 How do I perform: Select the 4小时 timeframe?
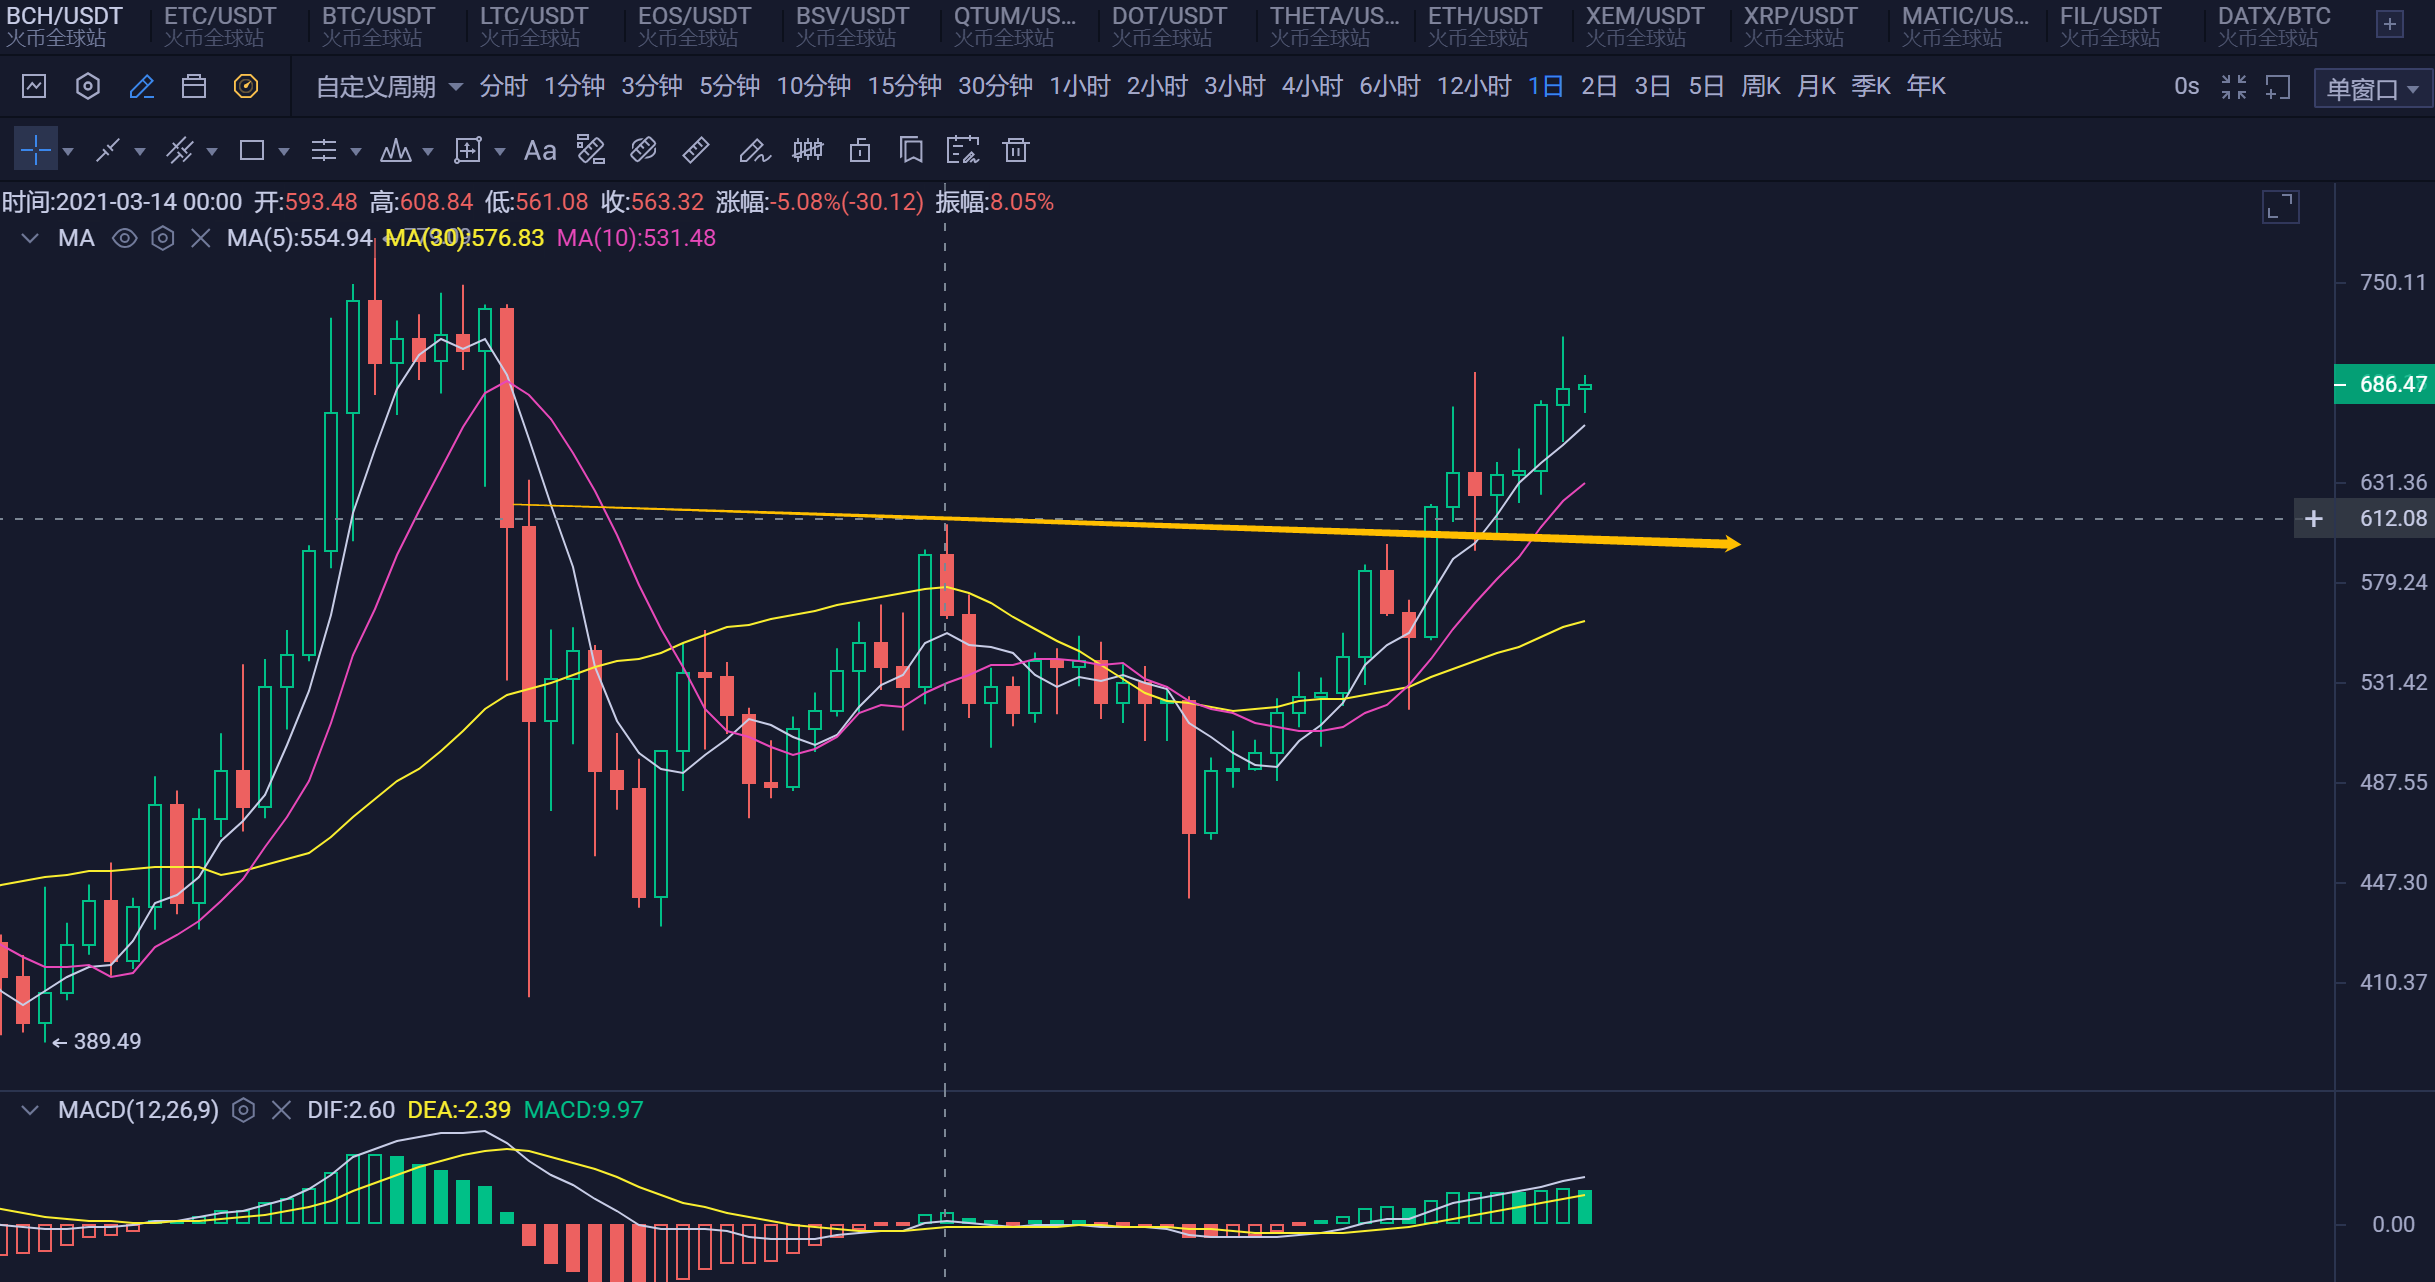pyautogui.click(x=1312, y=87)
